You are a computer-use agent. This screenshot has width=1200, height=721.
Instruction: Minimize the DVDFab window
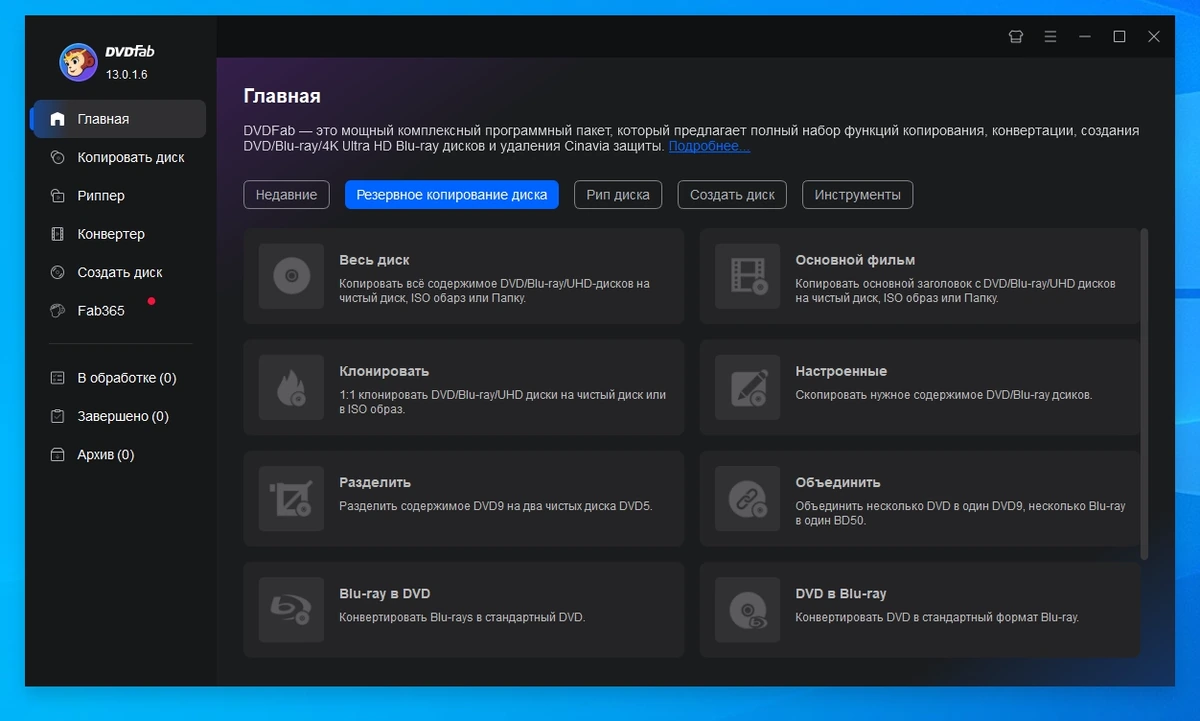(1085, 37)
